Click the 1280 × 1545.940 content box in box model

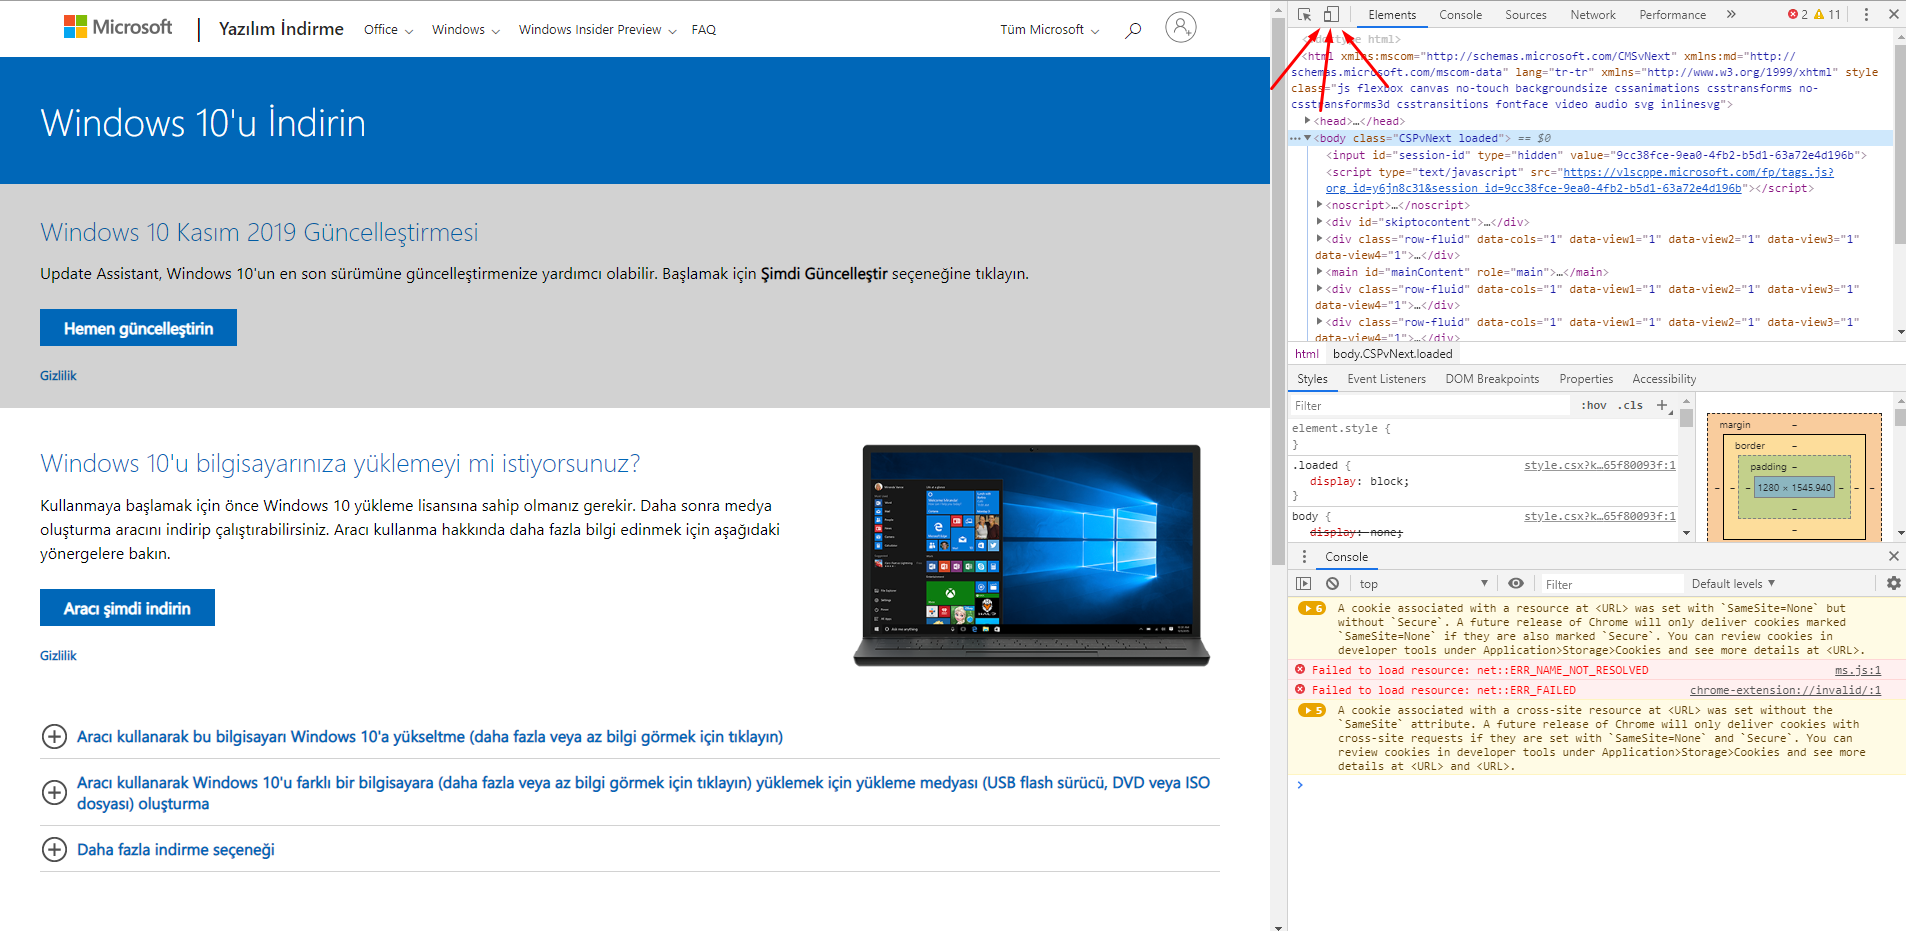click(x=1794, y=488)
